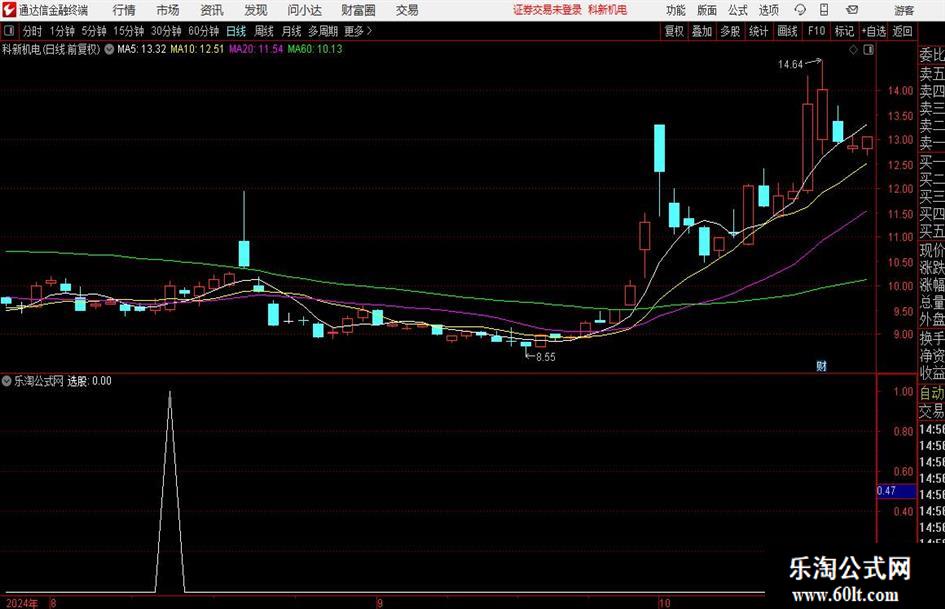Click the signal spike in 选股 indicator panel
The image size is (945, 609).
tap(170, 491)
